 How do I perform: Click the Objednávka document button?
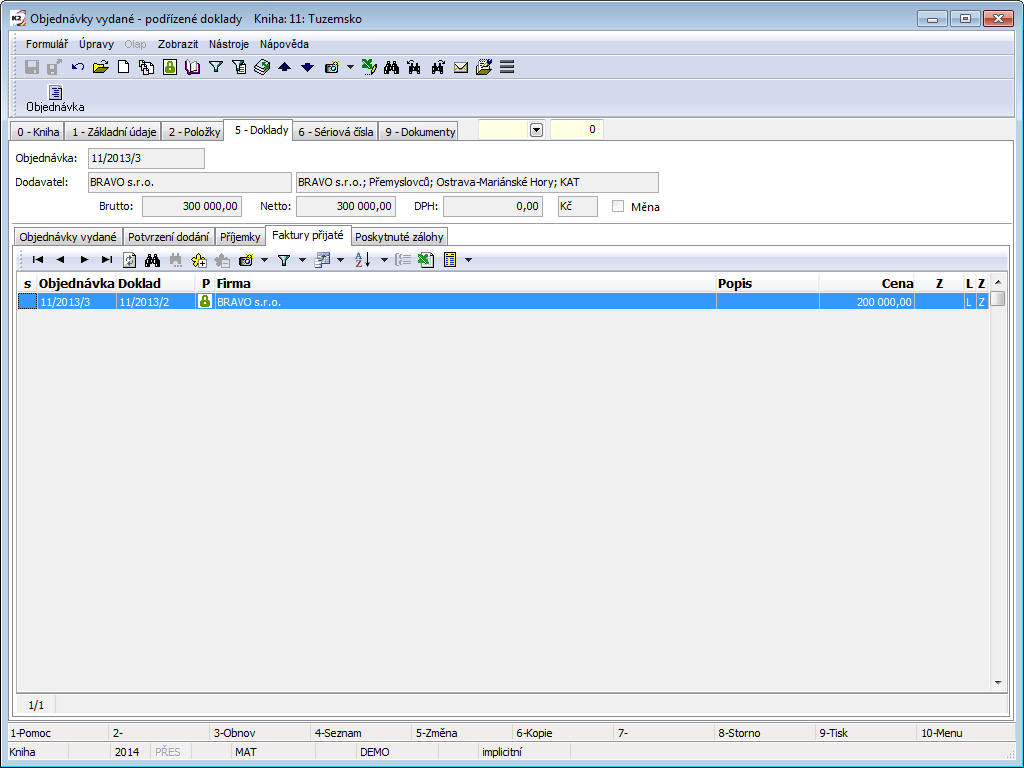pos(55,99)
